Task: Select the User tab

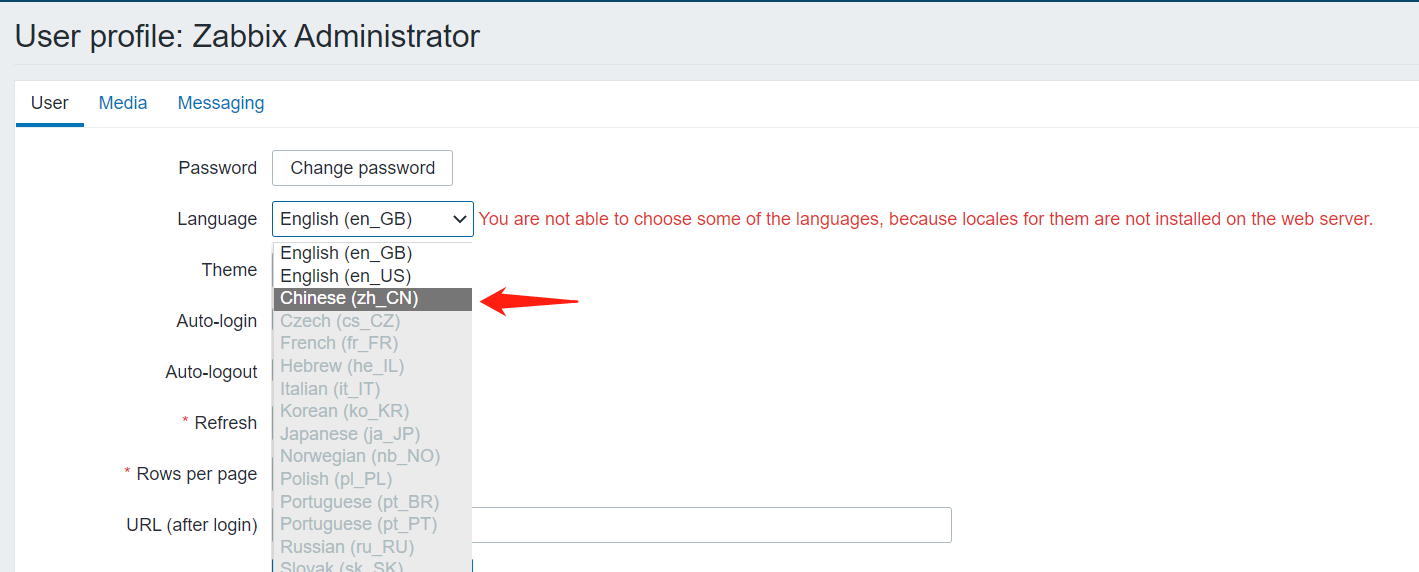Action: tap(50, 103)
